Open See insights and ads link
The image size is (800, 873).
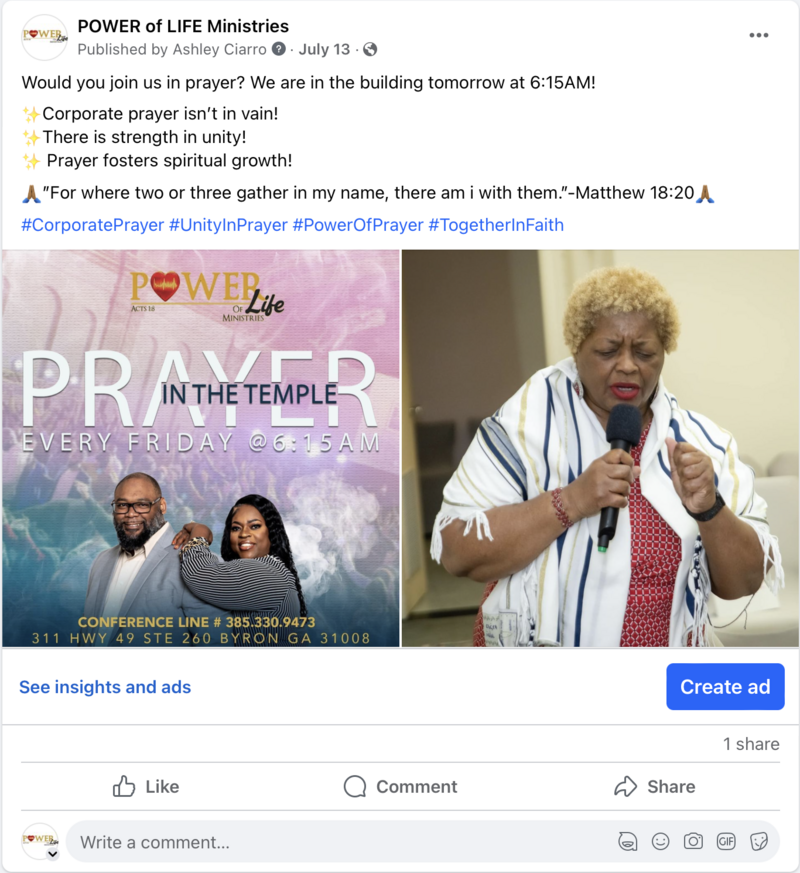point(105,687)
